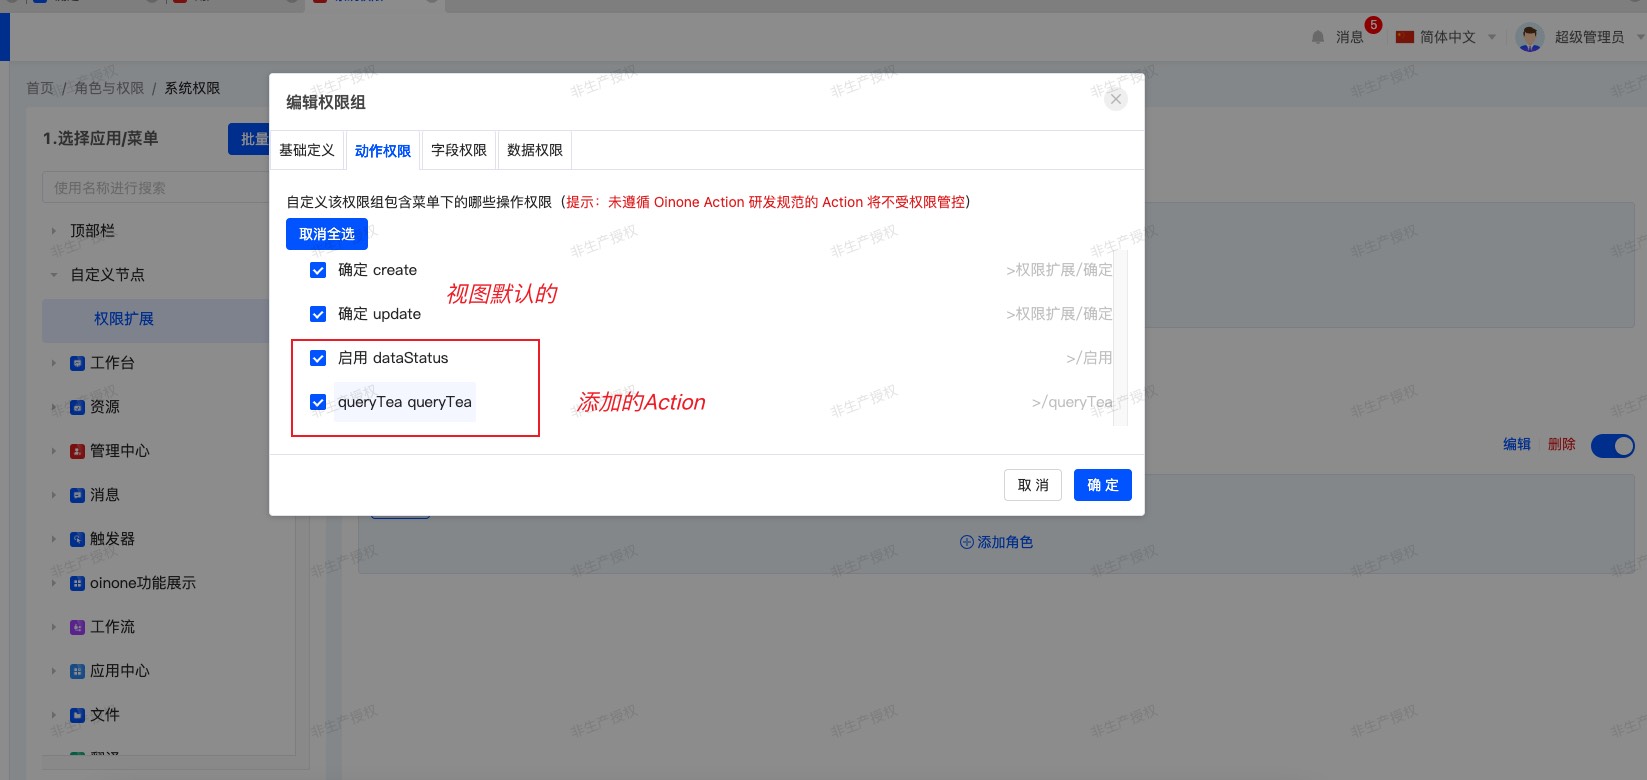Open the 简体中文 language dropdown

click(x=1447, y=37)
